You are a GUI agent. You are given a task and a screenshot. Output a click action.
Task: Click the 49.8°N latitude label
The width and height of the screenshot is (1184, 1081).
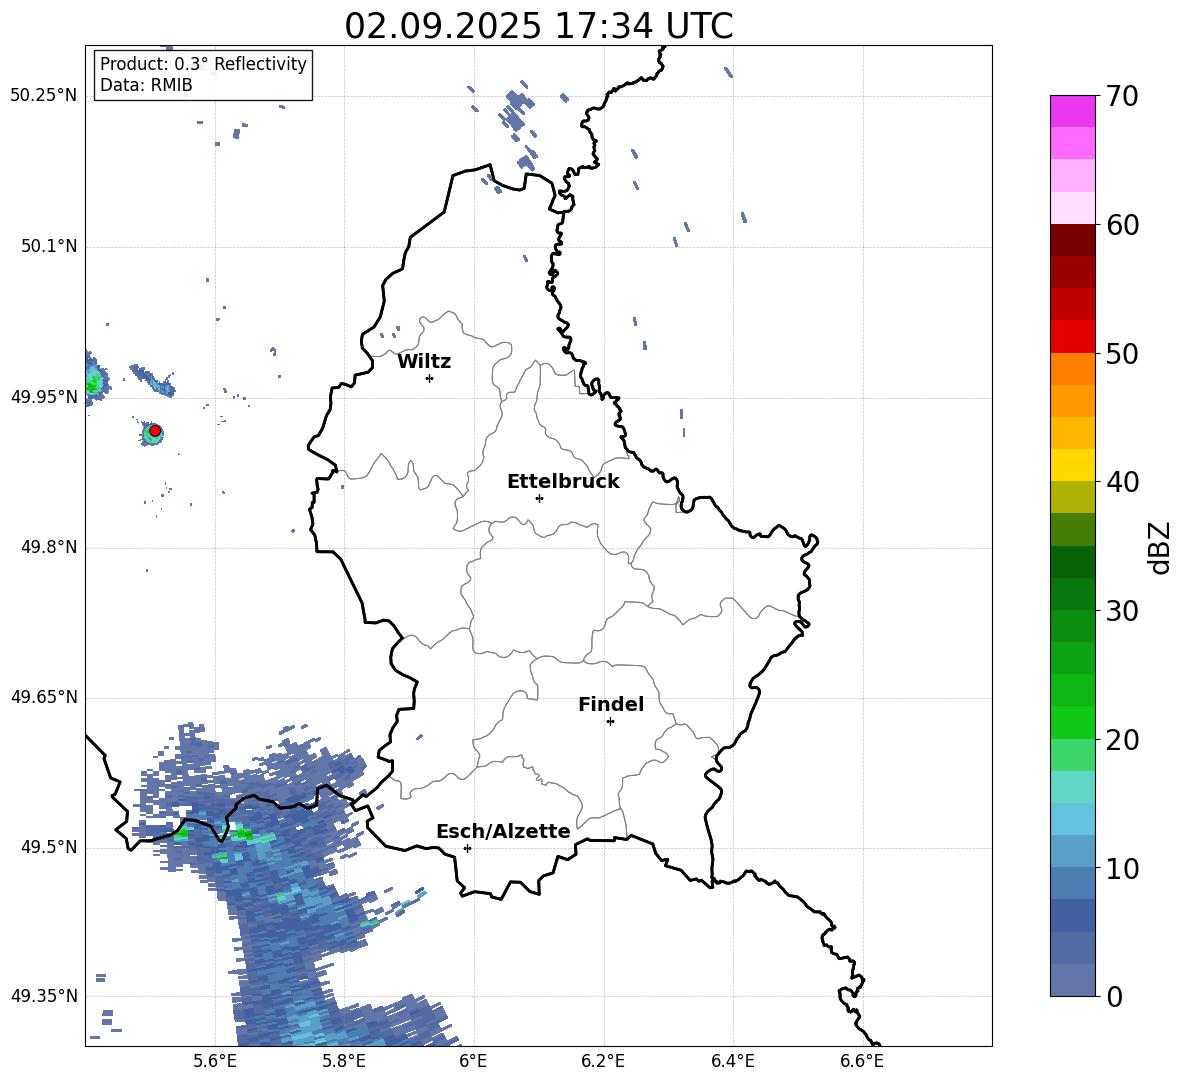(49, 547)
